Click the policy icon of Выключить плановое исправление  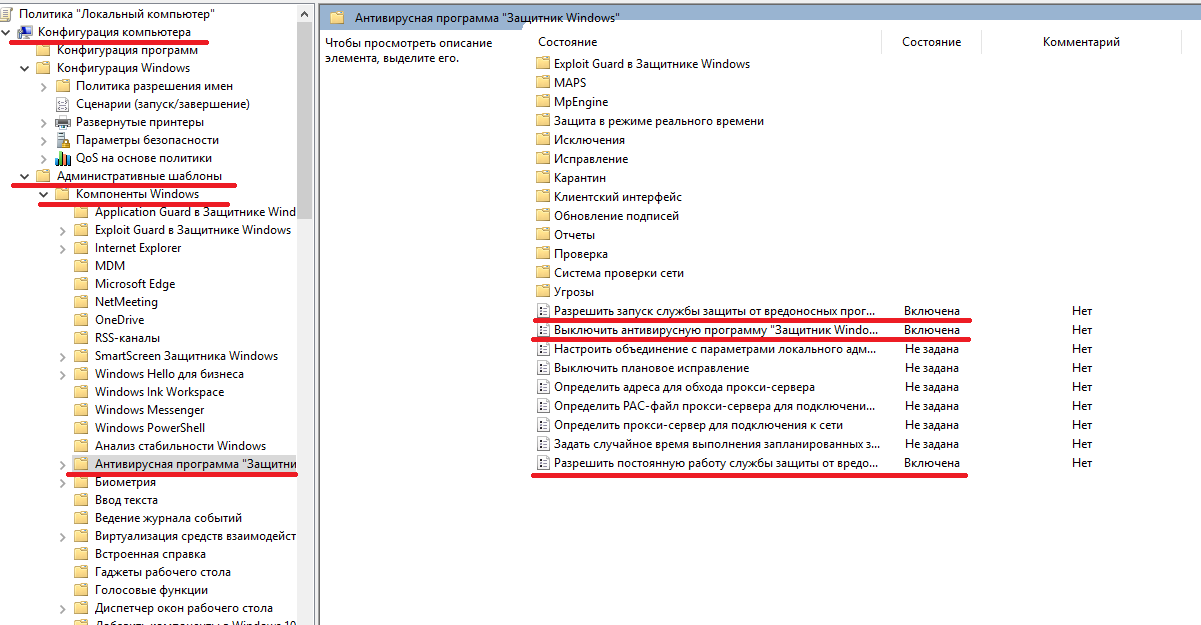tap(543, 368)
